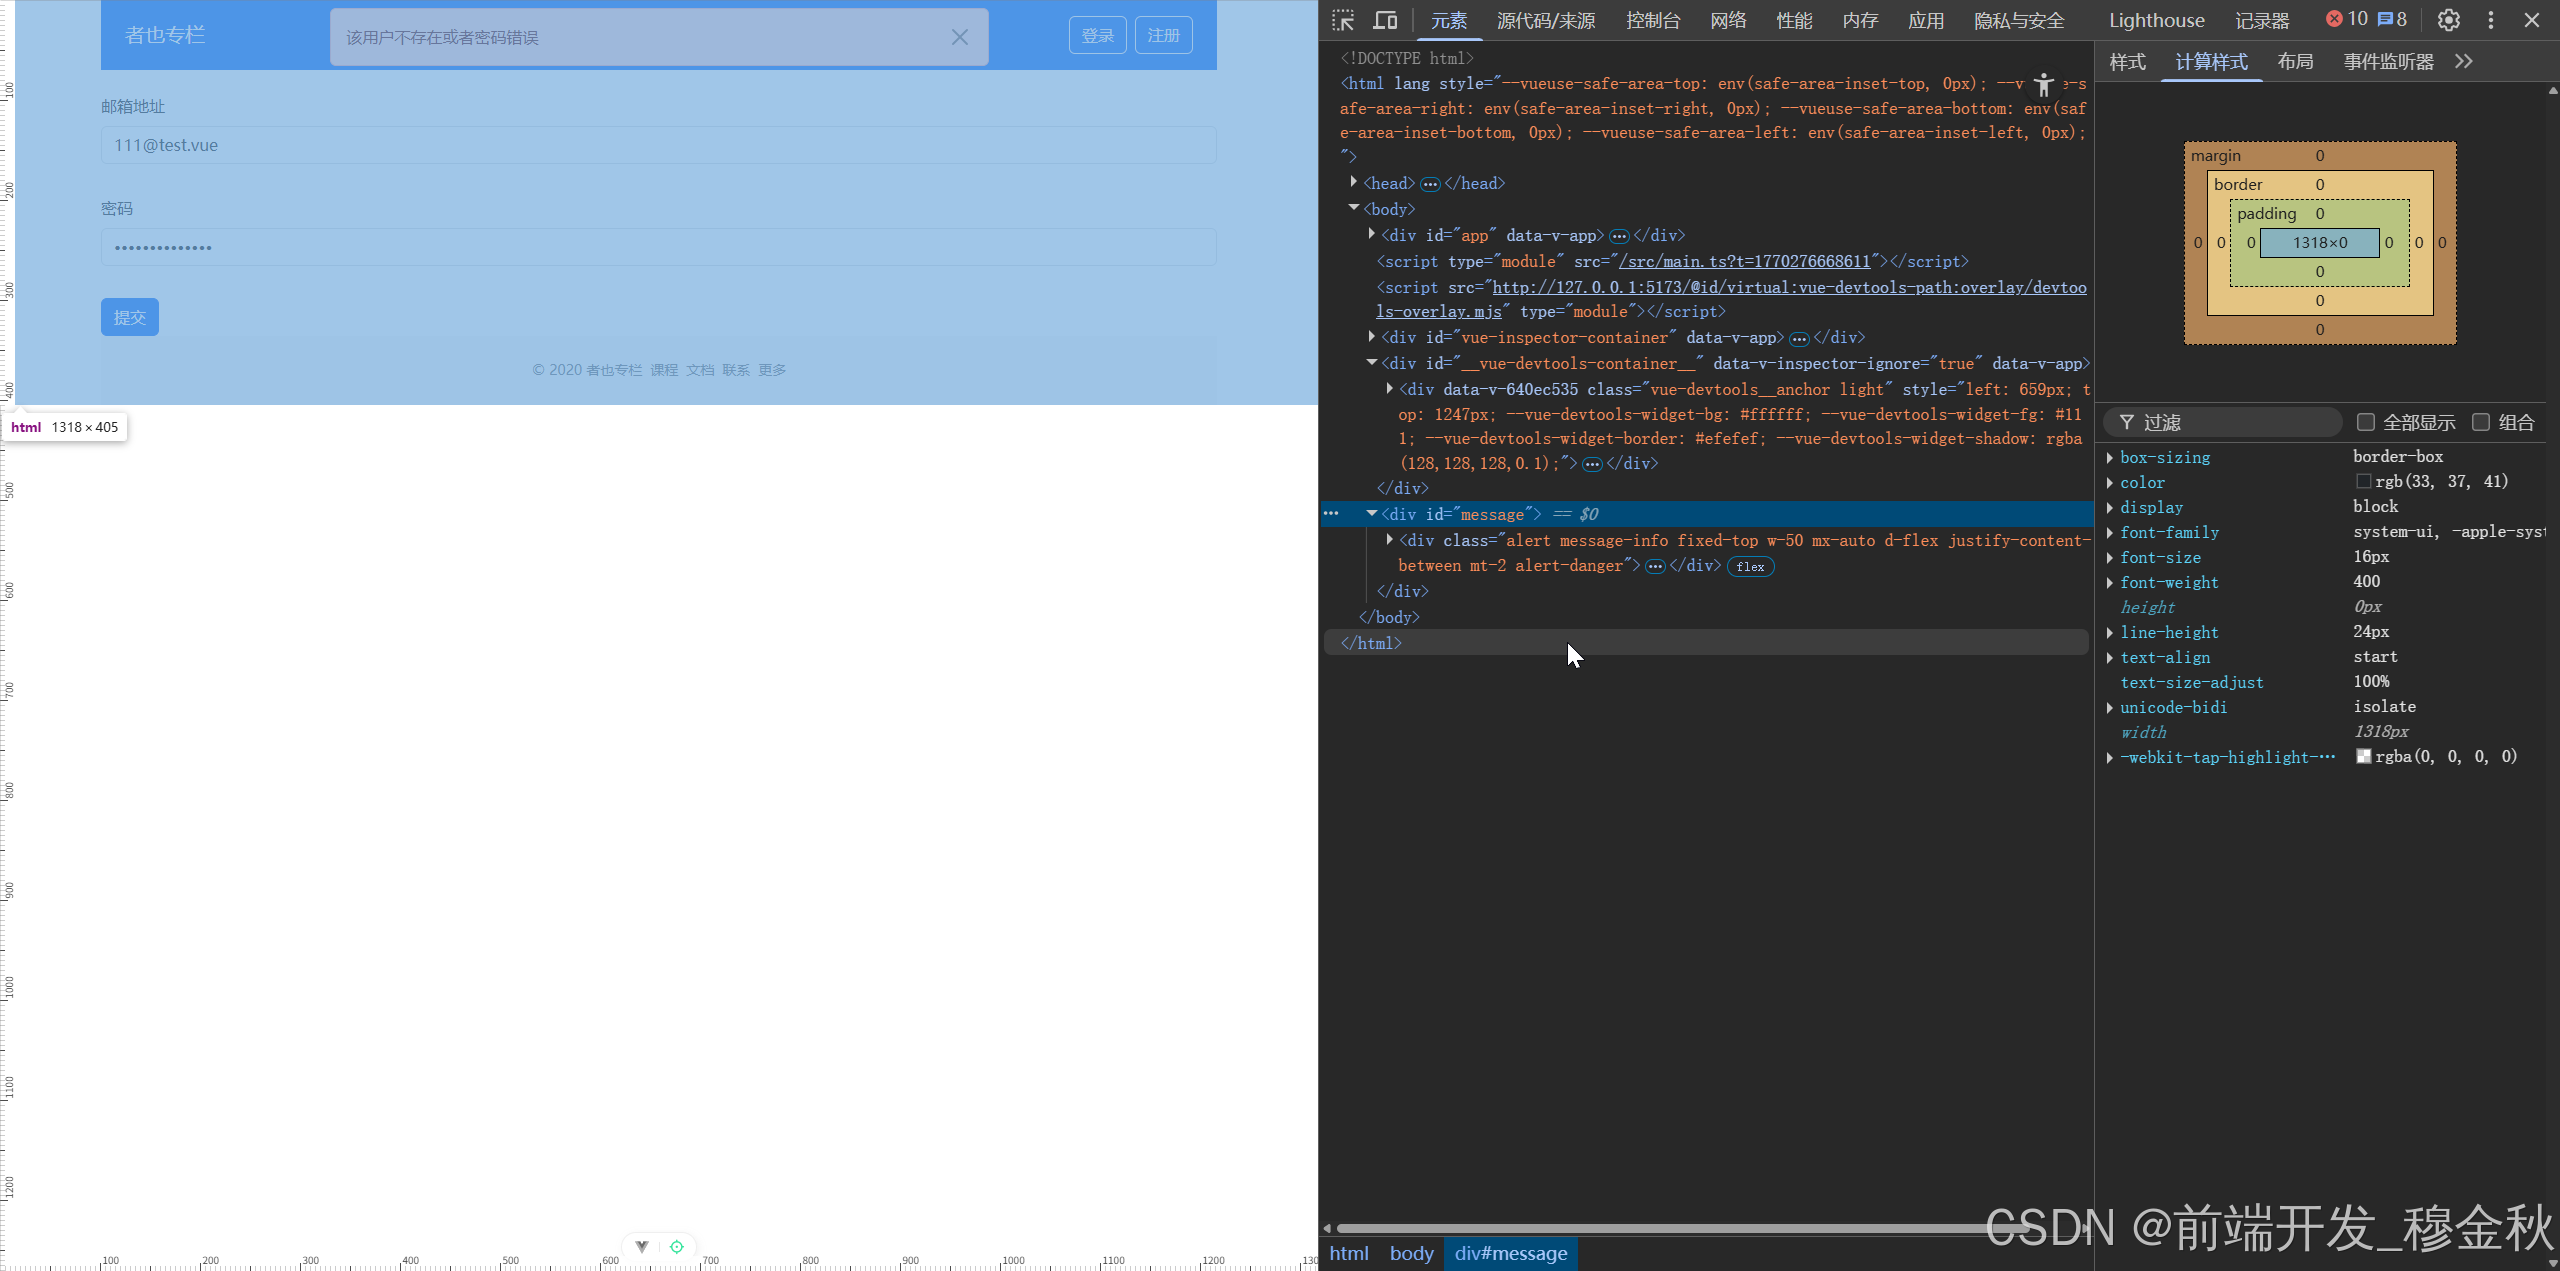Click the red error count badge
Viewport: 2560px width, 1271px height.
point(2346,19)
